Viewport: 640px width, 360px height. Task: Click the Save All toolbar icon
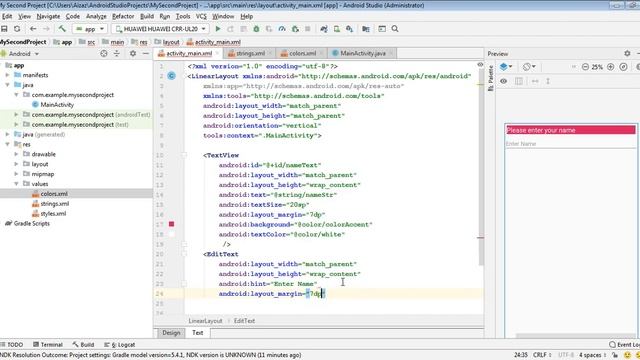click(4, 29)
